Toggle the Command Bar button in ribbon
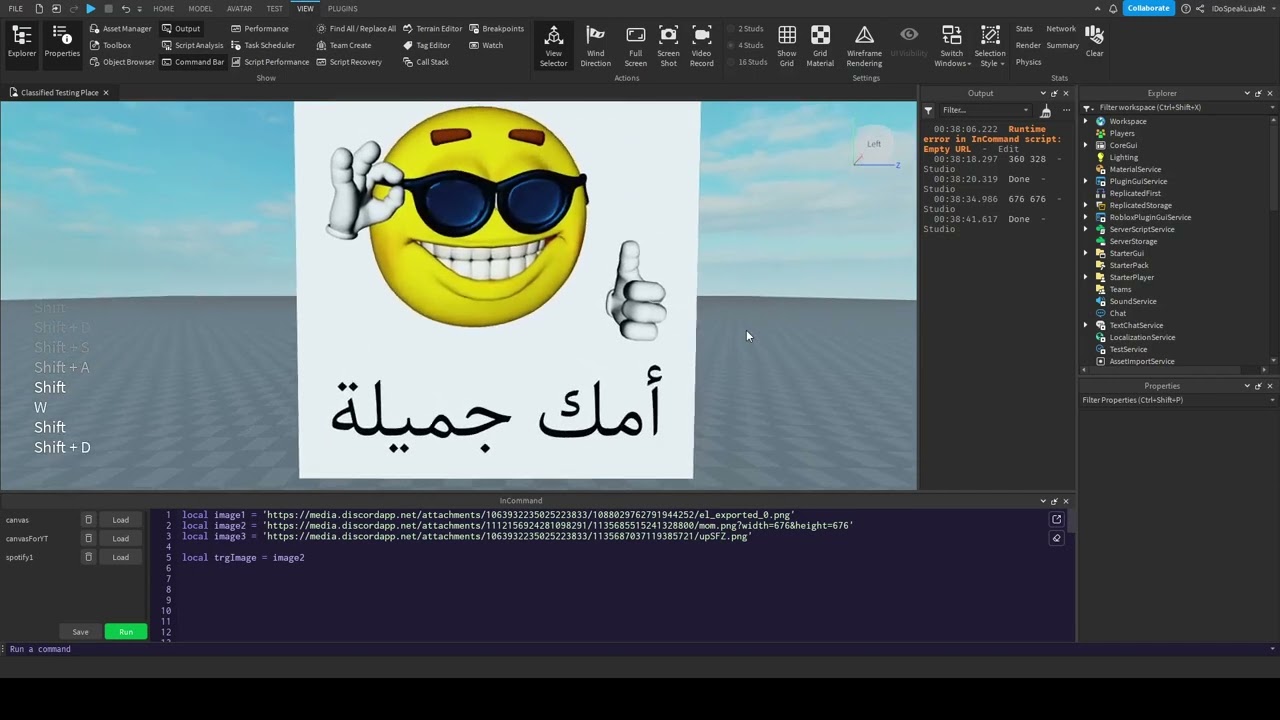 (x=193, y=62)
